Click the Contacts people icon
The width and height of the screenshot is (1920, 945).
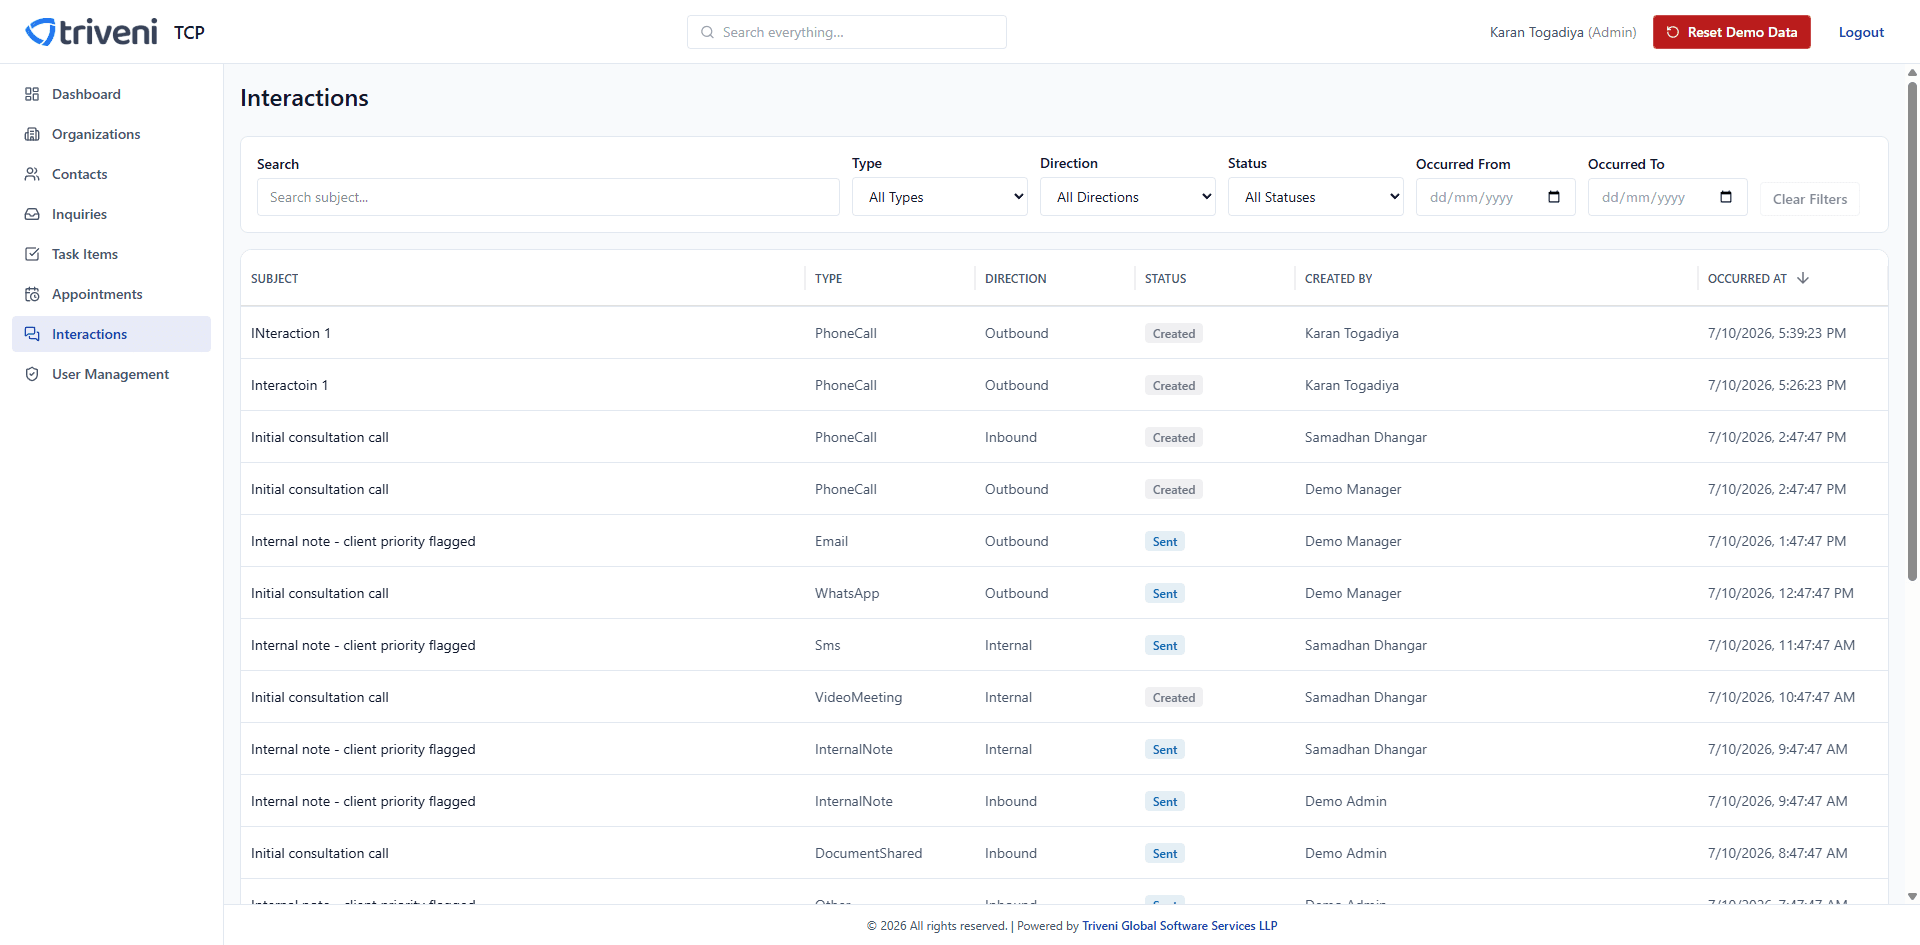click(x=32, y=174)
